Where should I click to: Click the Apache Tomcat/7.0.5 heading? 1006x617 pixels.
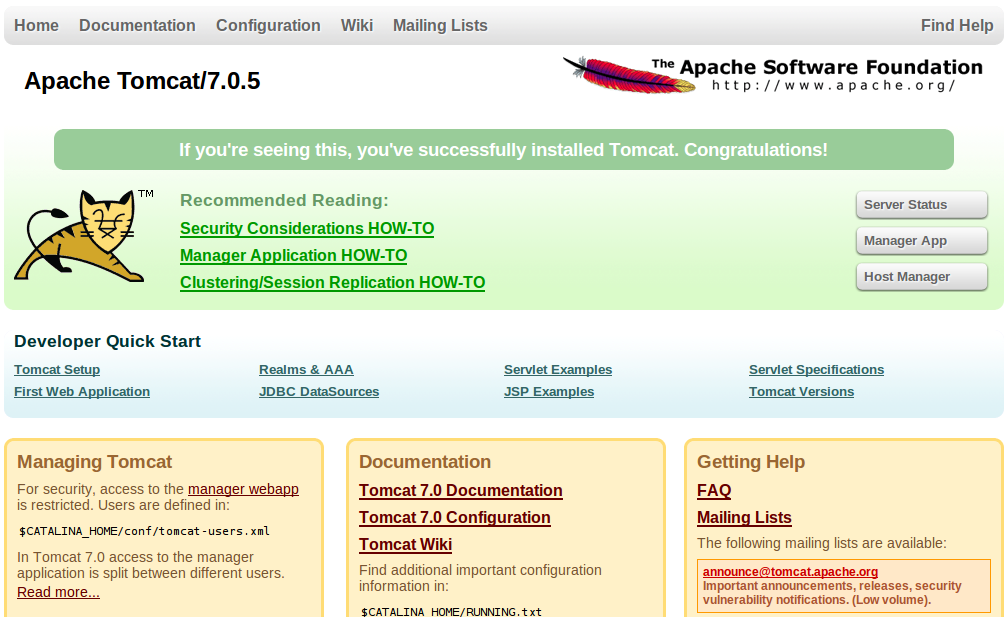pyautogui.click(x=142, y=81)
